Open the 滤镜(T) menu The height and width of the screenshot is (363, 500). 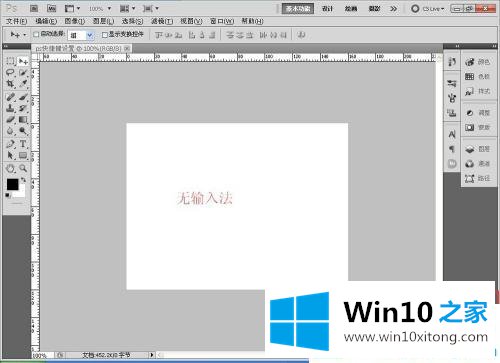click(x=162, y=21)
